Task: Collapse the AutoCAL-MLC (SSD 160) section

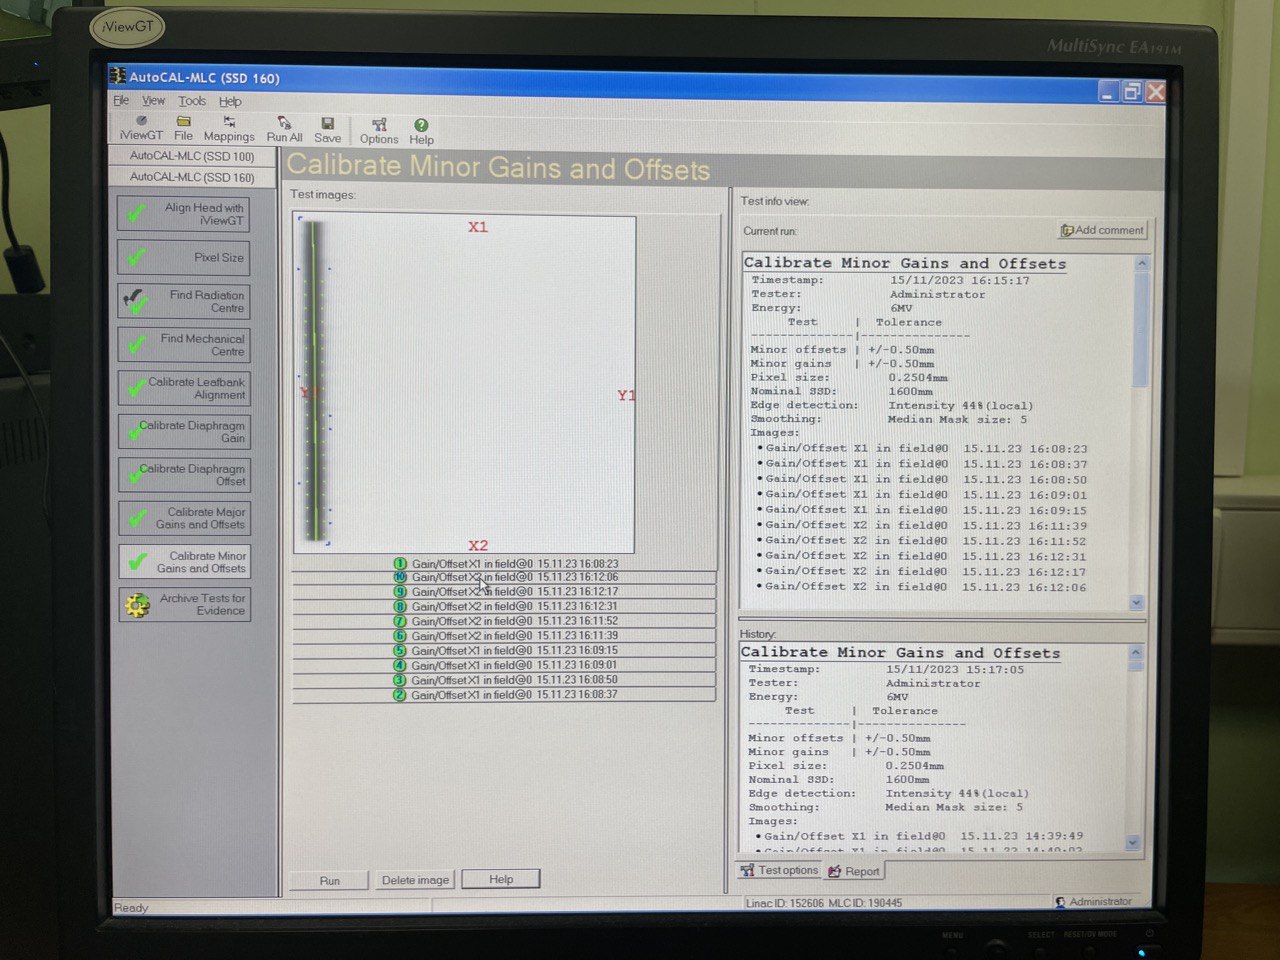Action: click(192, 177)
